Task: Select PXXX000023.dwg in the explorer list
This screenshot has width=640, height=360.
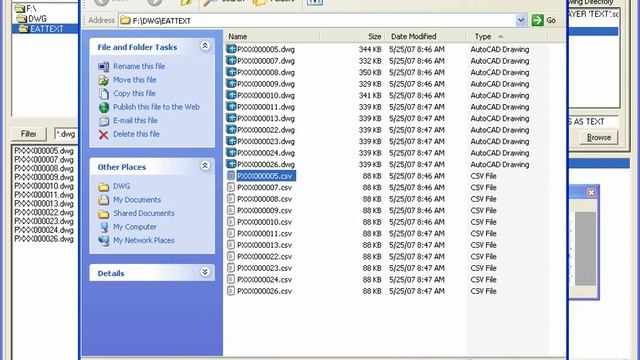Action: click(266, 141)
